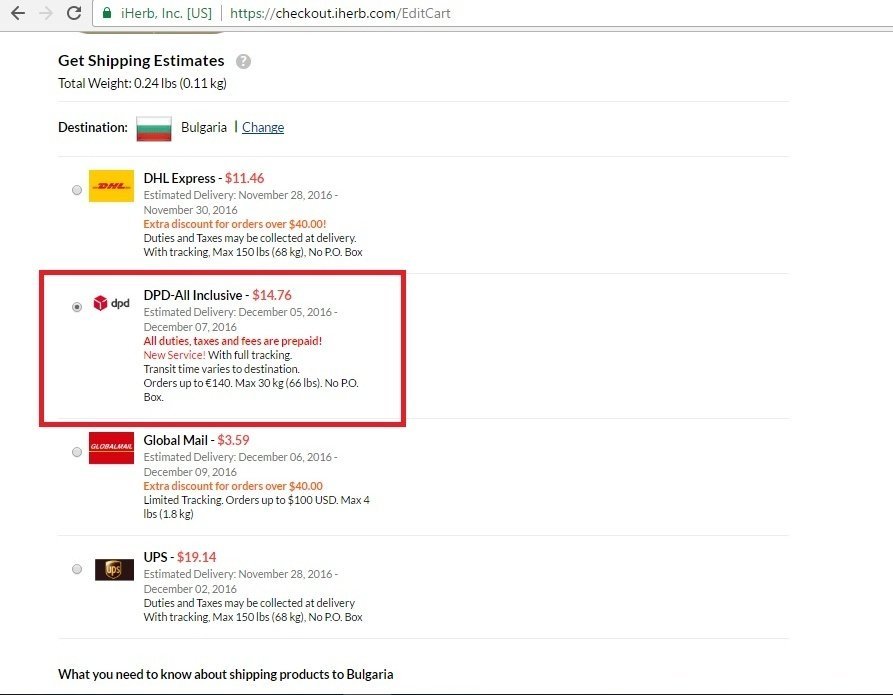The width and height of the screenshot is (893, 695).
Task: Click the DPD-All Inclusive $14.76 option title
Action: click(x=217, y=295)
